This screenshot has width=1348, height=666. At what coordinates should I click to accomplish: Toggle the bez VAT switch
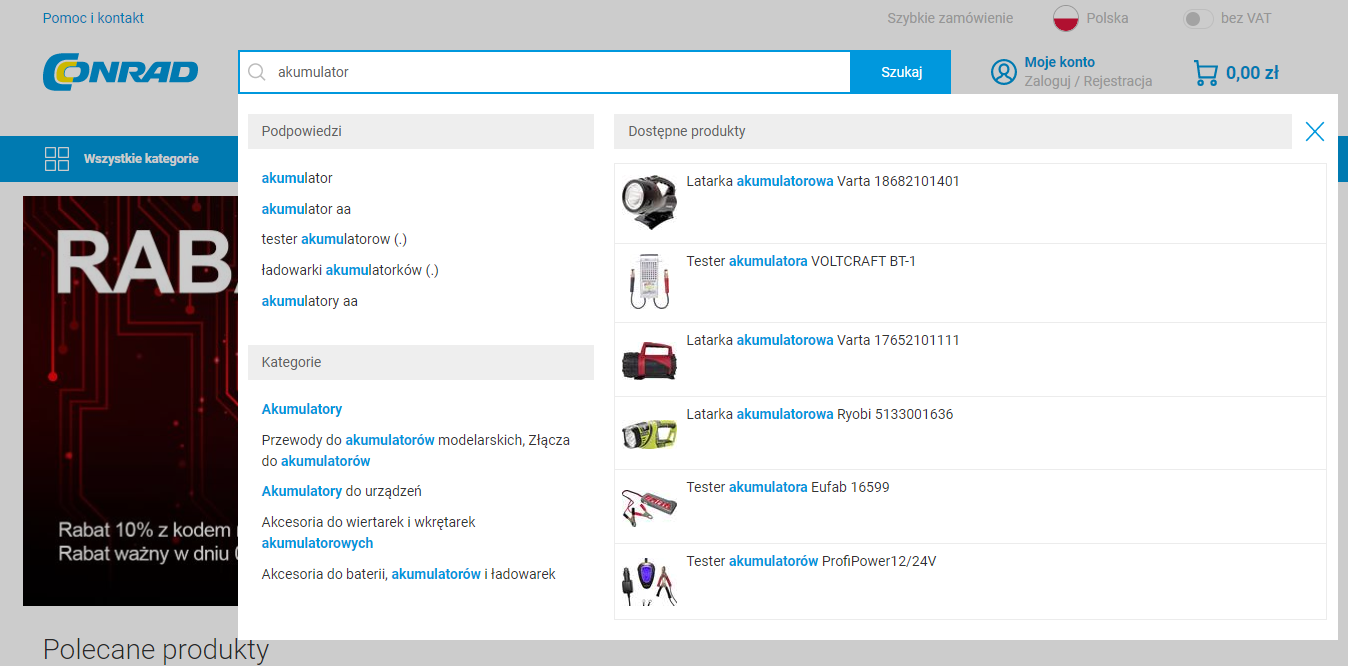pos(1198,18)
